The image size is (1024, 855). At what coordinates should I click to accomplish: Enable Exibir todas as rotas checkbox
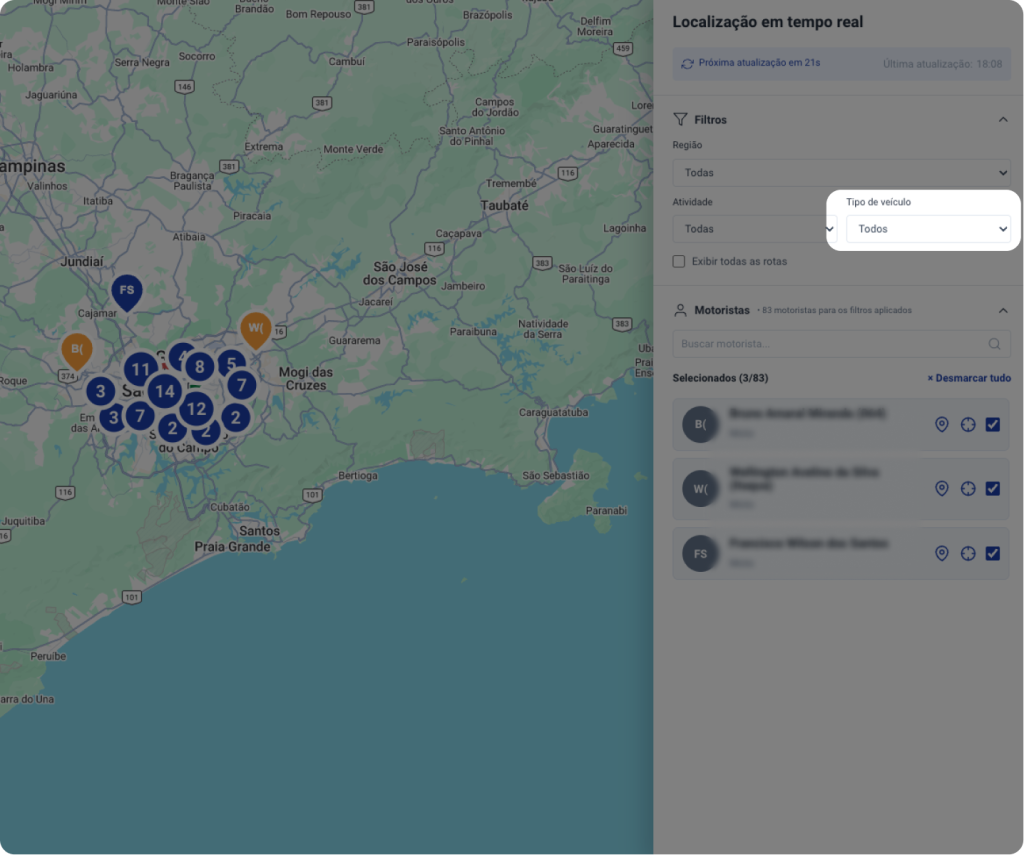point(679,261)
